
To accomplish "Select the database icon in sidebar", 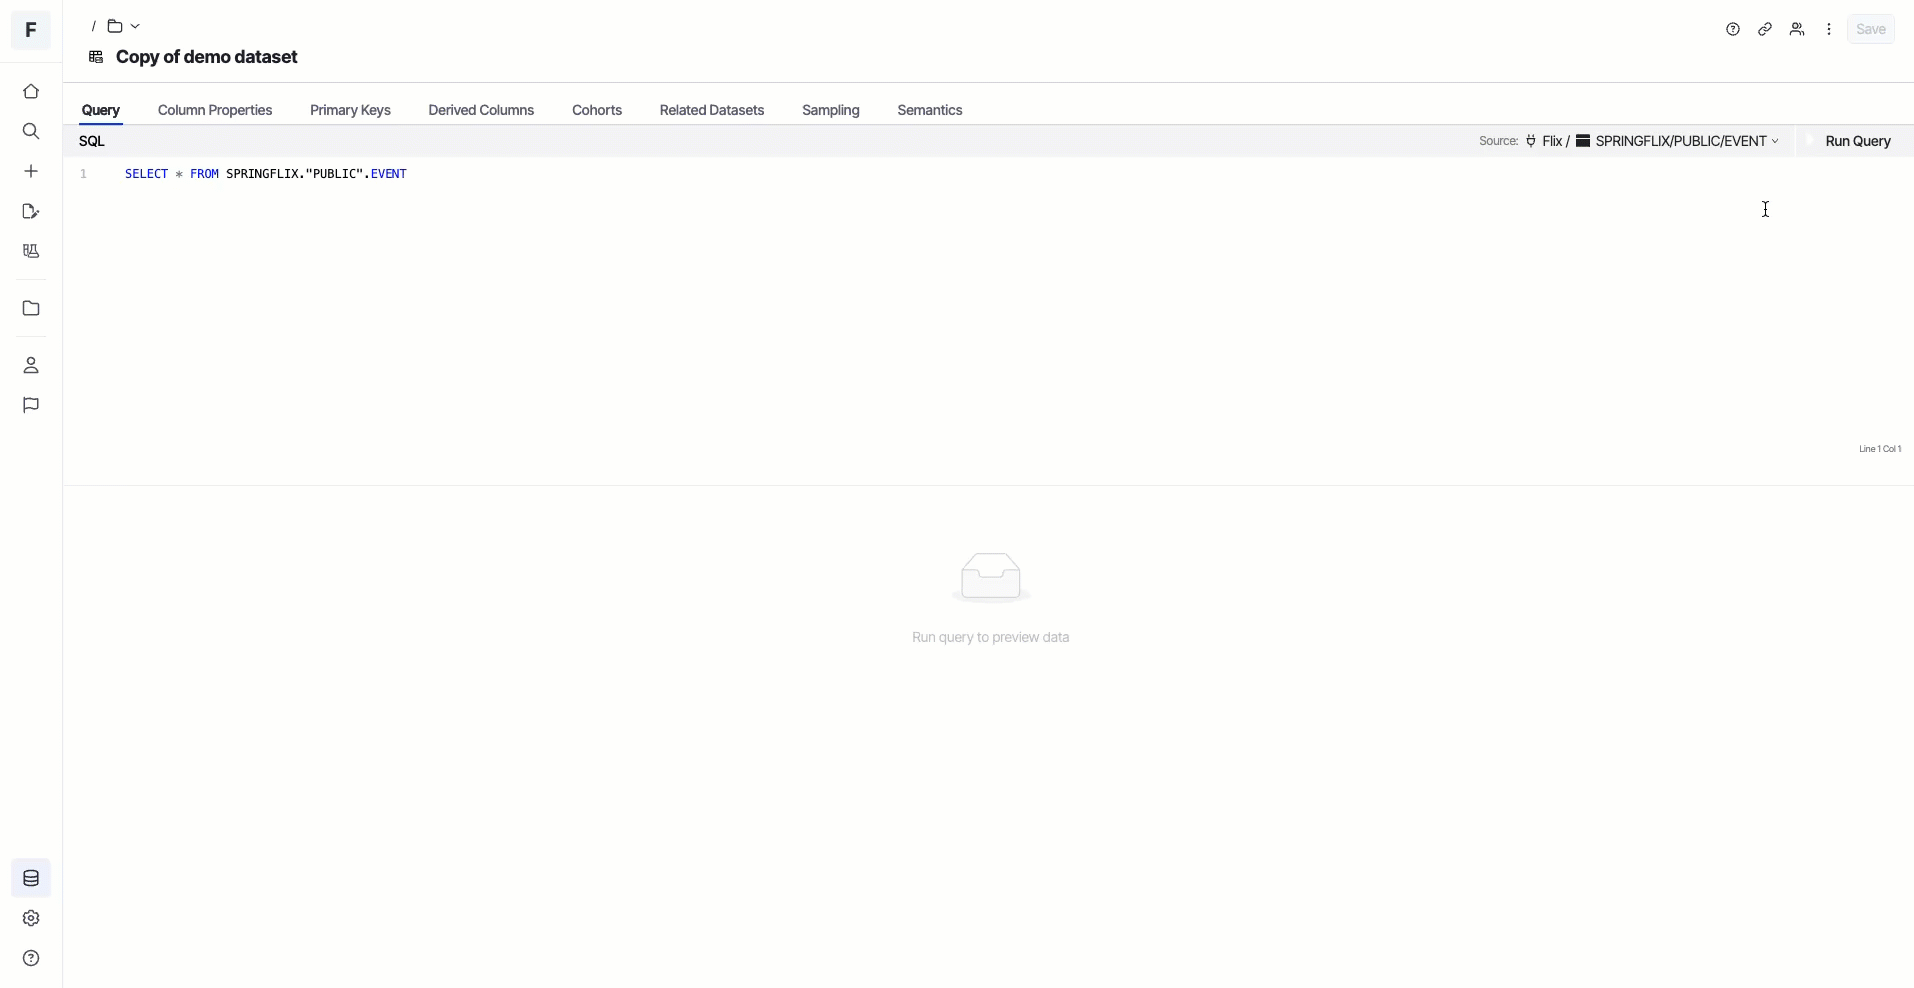I will [31, 878].
